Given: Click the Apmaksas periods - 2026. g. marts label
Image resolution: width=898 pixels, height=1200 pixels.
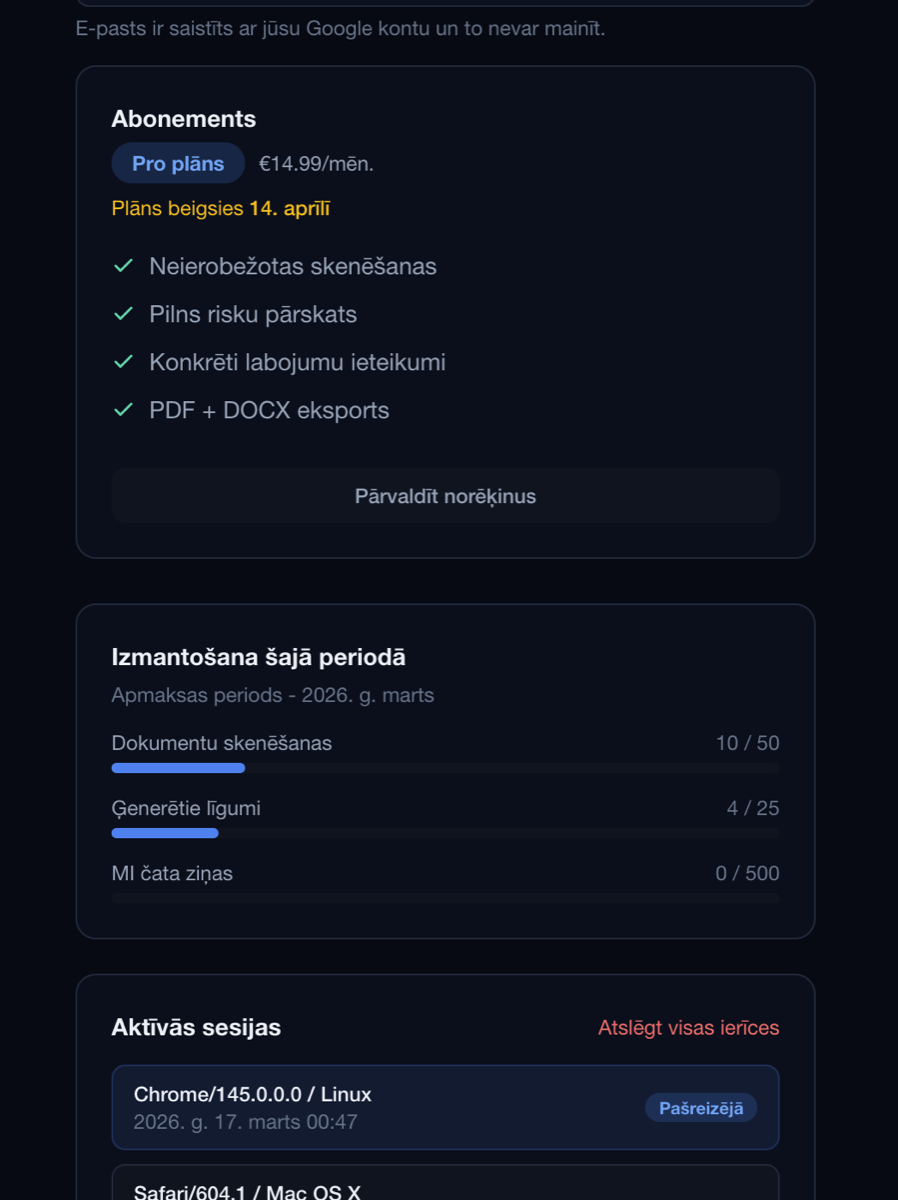Looking at the screenshot, I should [x=273, y=694].
